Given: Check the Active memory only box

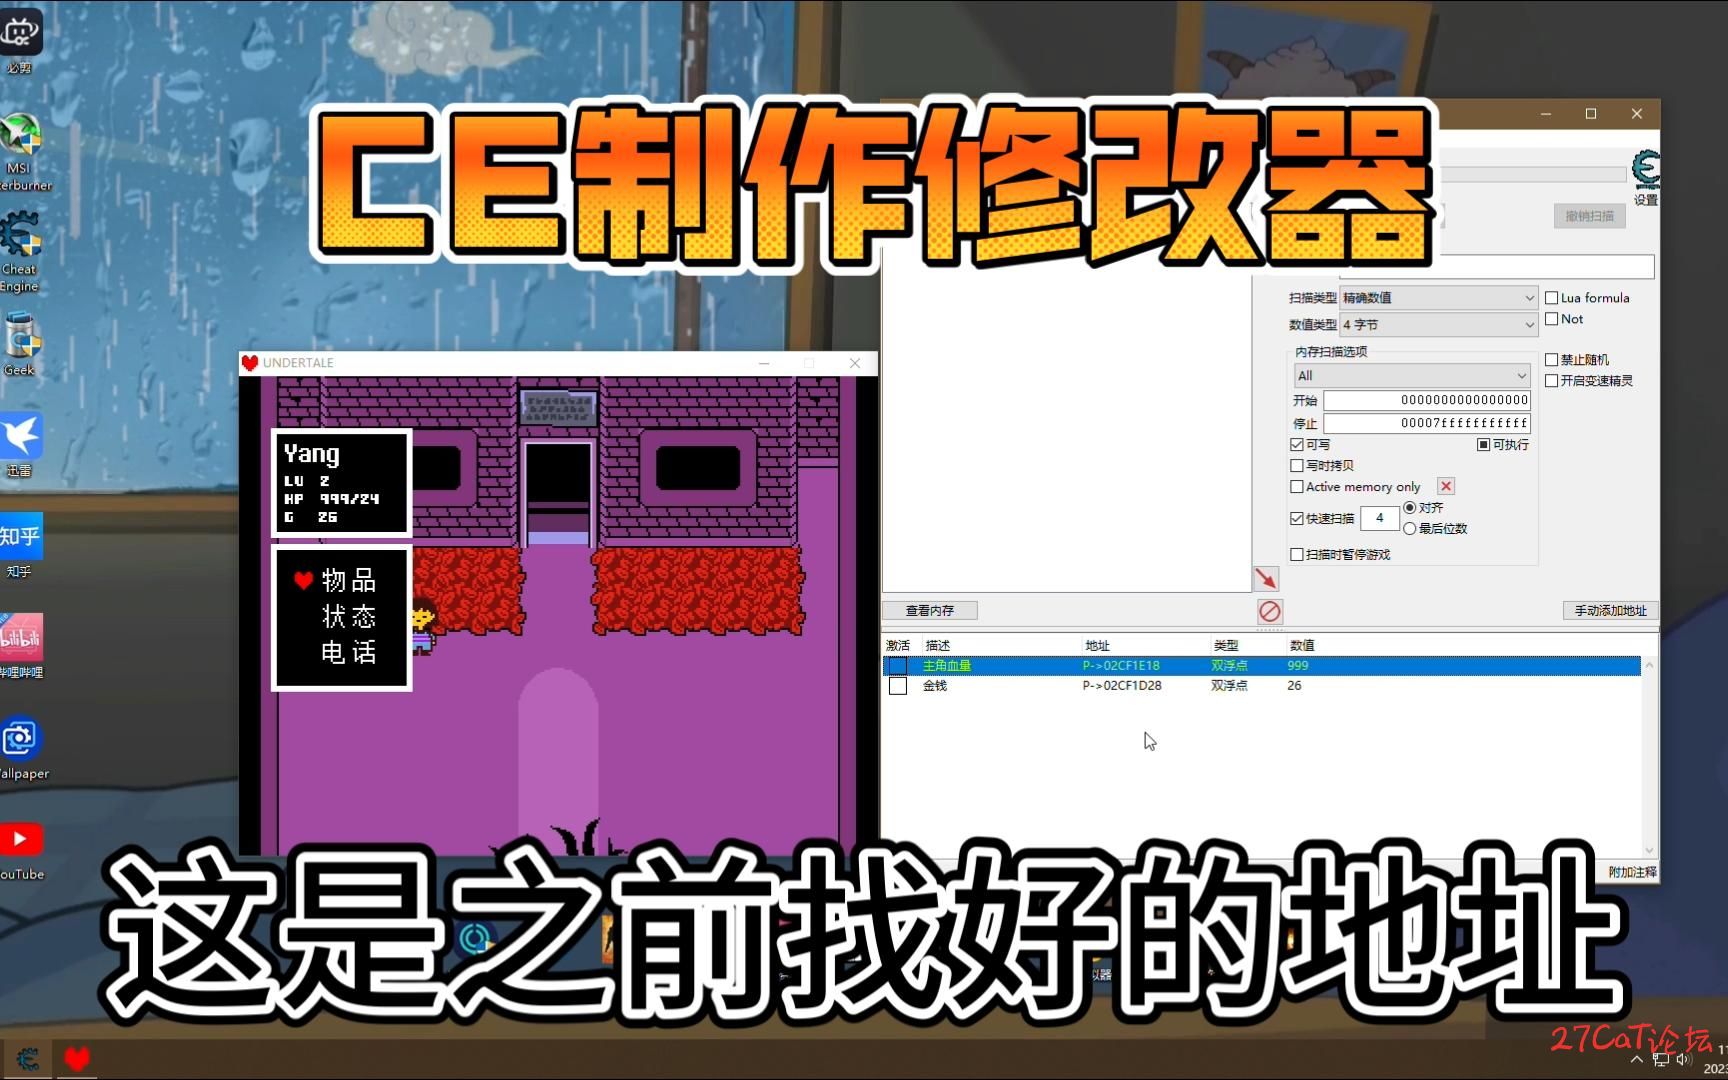Looking at the screenshot, I should pyautogui.click(x=1297, y=487).
